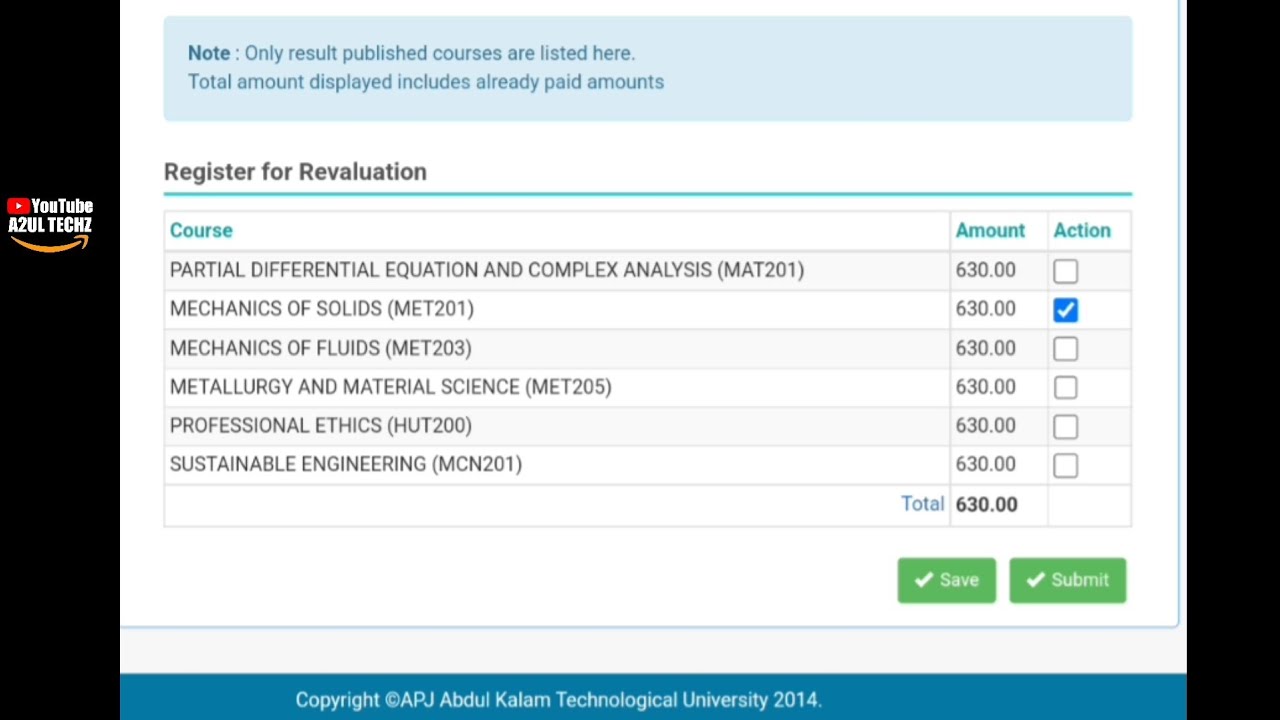Screen dimensions: 1280x720
Task: Click the green Save button
Action: point(946,580)
